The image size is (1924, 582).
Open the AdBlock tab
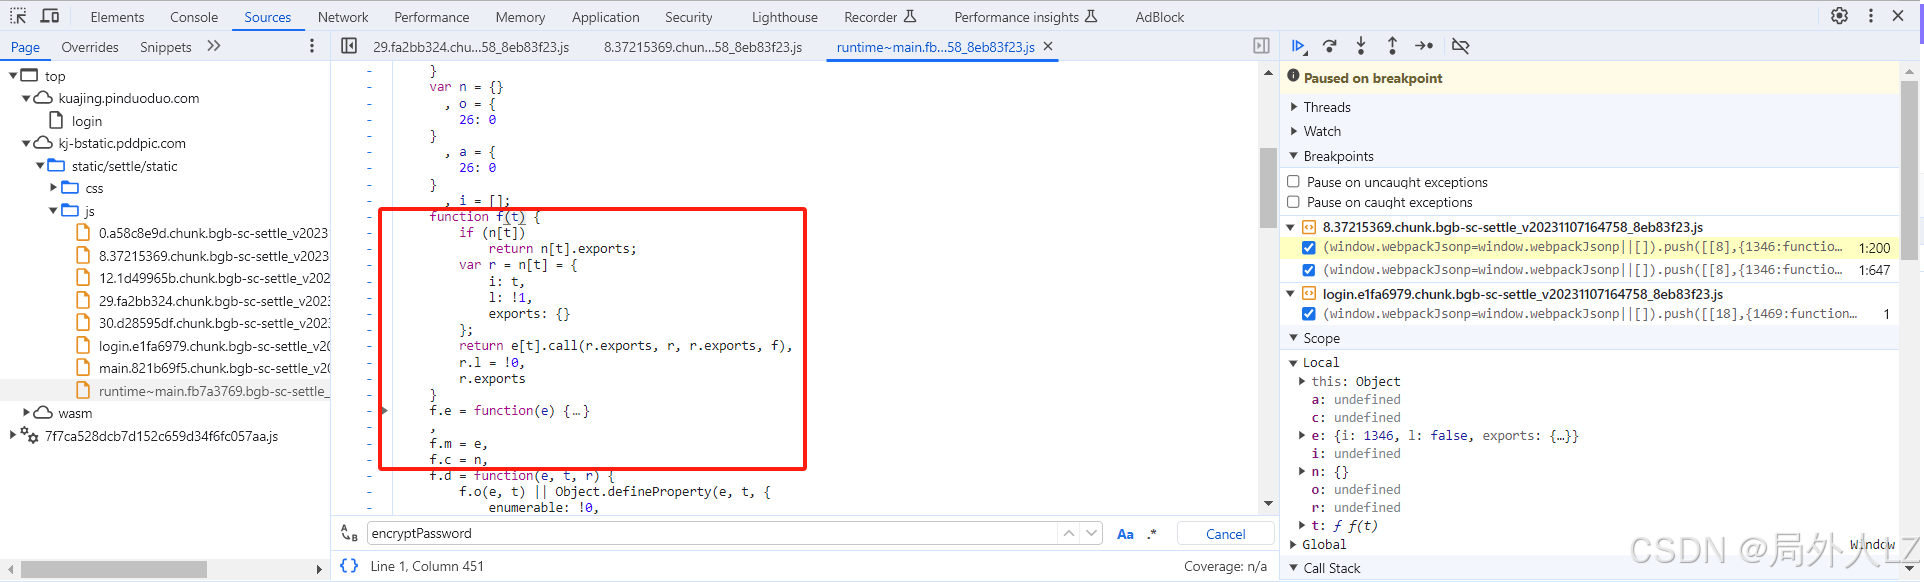1160,17
